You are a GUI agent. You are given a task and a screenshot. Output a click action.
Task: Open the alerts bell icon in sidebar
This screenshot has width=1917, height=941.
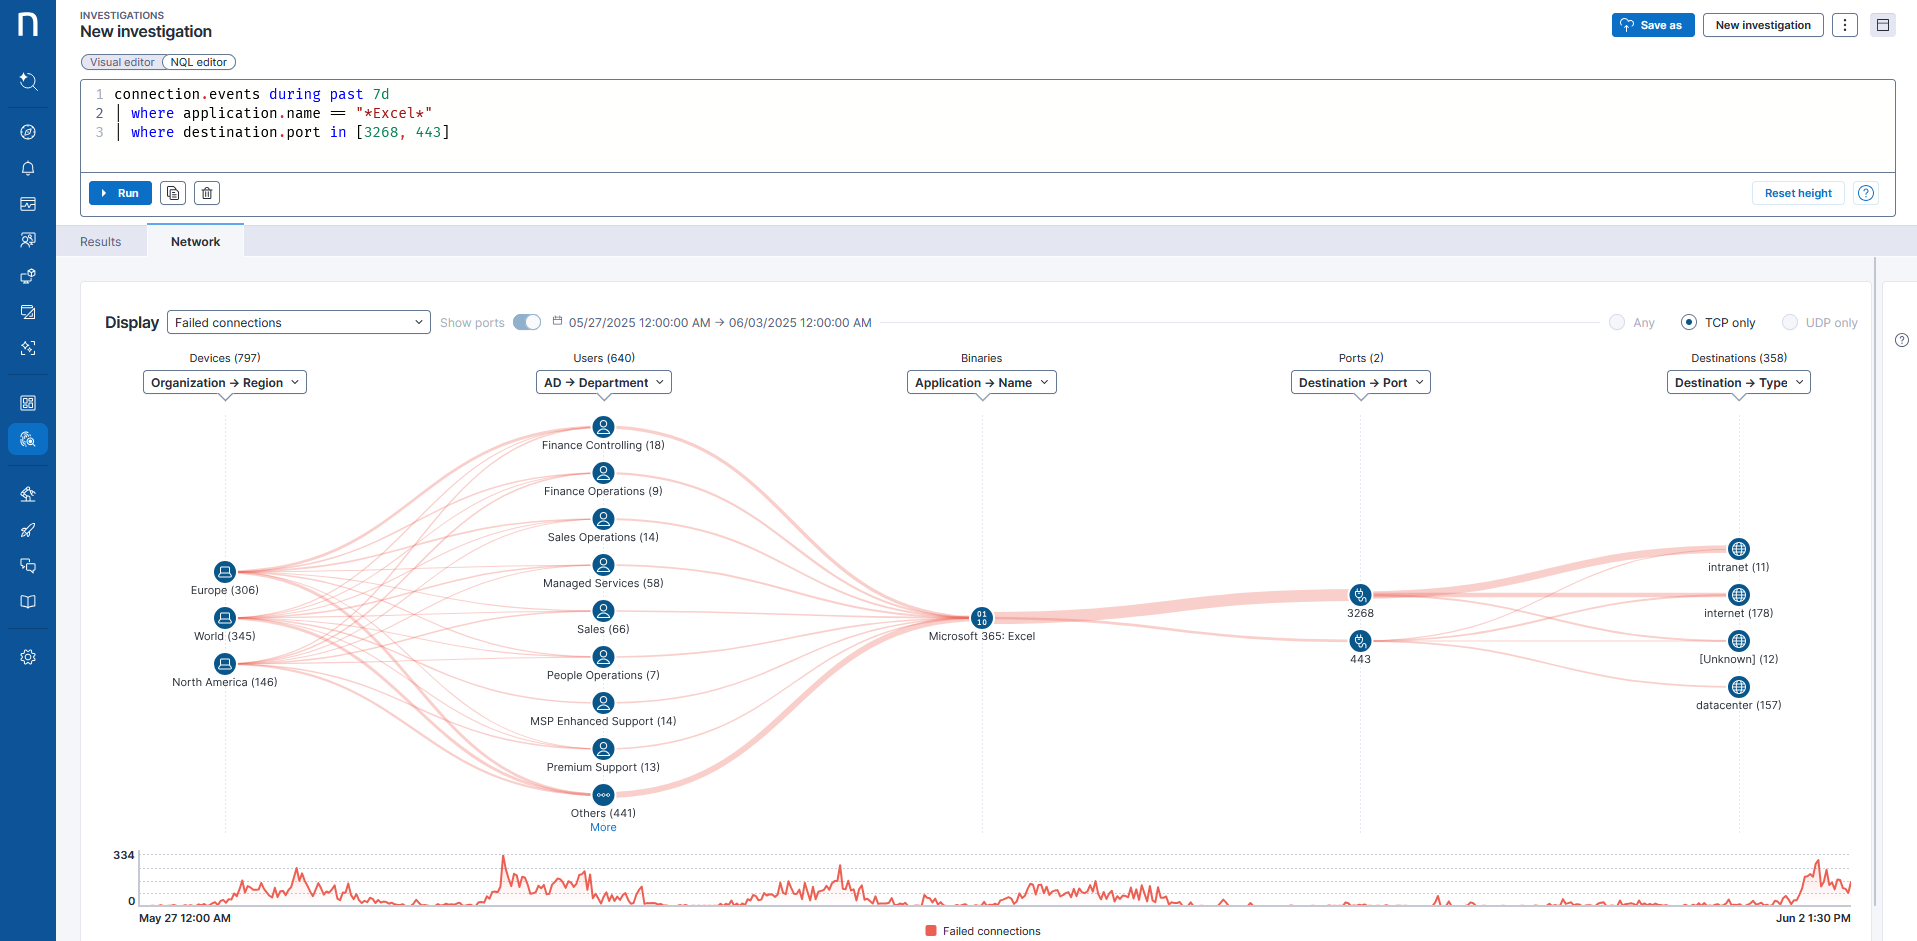tap(28, 168)
